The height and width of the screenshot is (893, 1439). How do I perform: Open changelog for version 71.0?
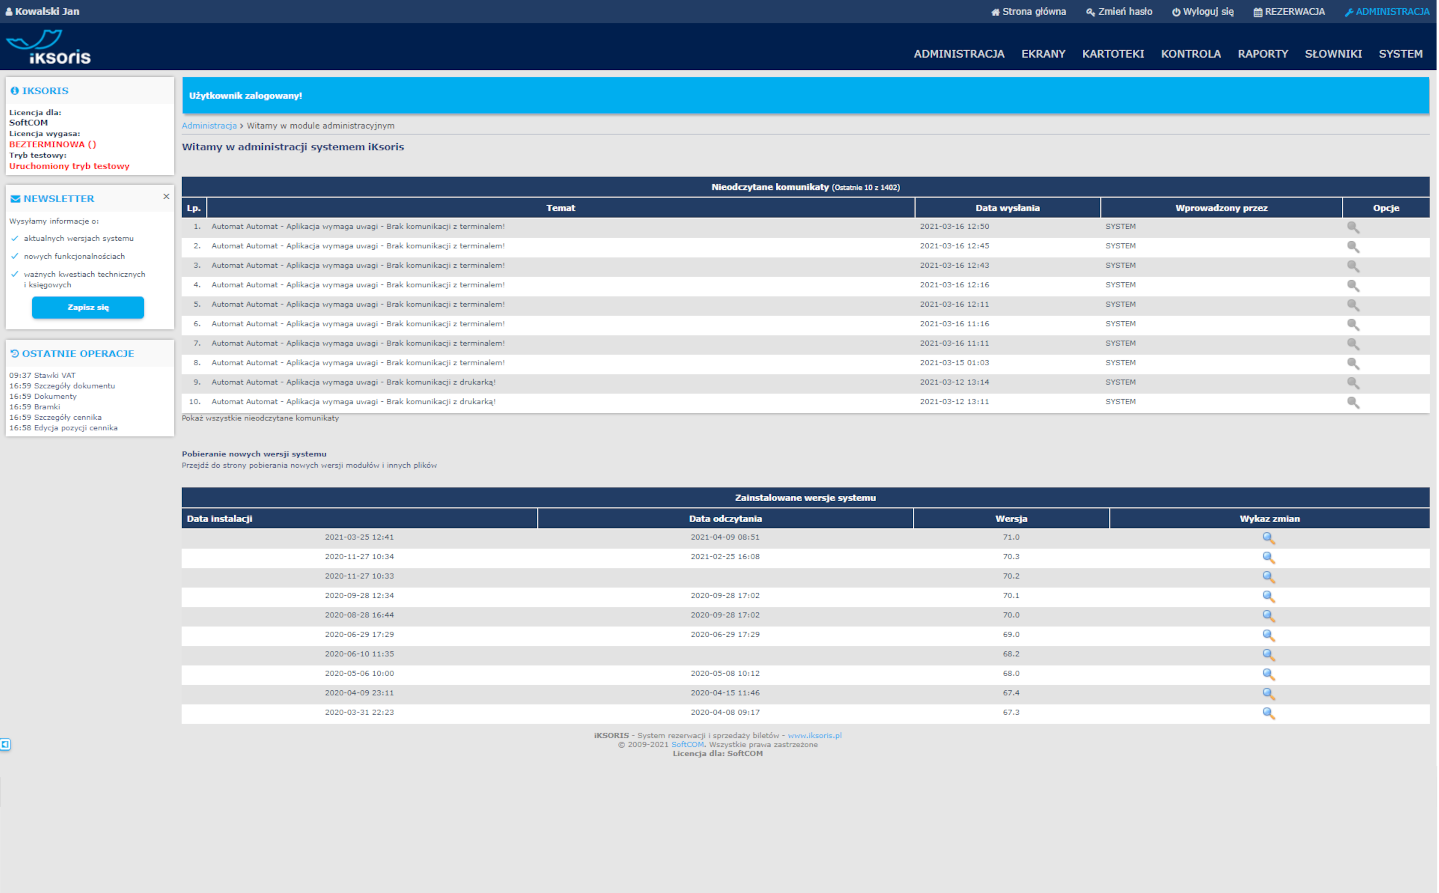point(1268,538)
